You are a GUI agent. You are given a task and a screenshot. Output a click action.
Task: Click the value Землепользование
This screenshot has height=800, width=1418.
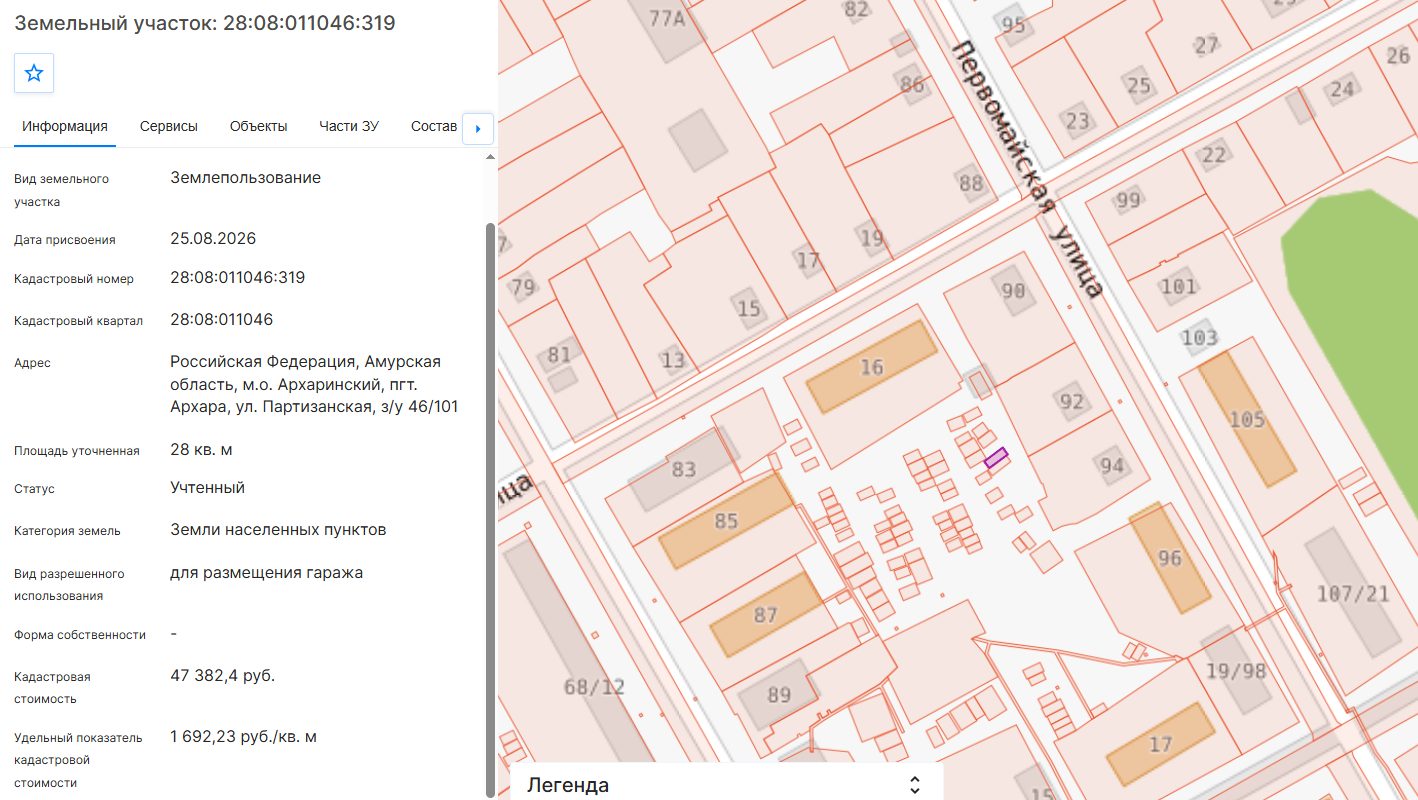pyautogui.click(x=246, y=178)
